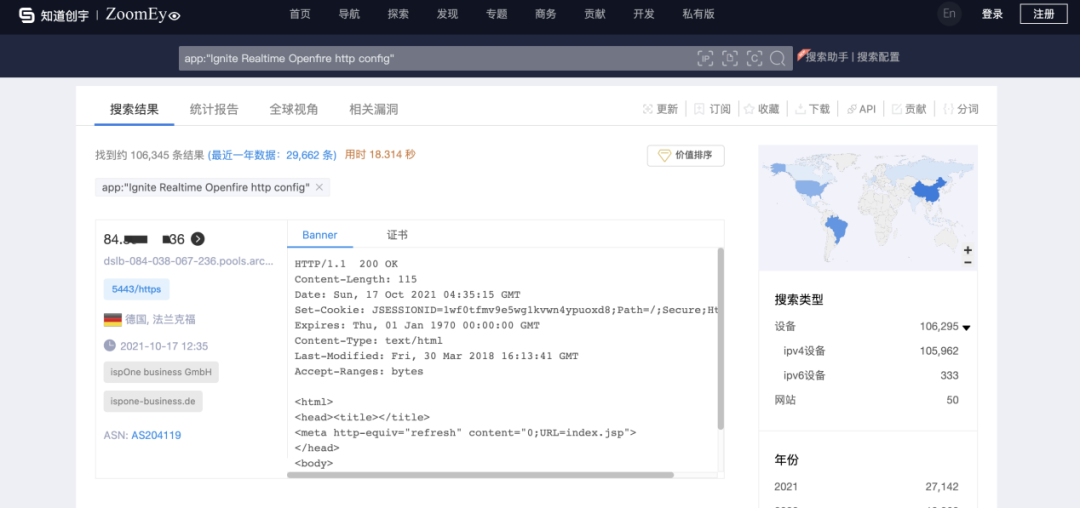Screen dimensions: 1080x508
Task: Open 专题 menu item
Action: pyautogui.click(x=497, y=14)
